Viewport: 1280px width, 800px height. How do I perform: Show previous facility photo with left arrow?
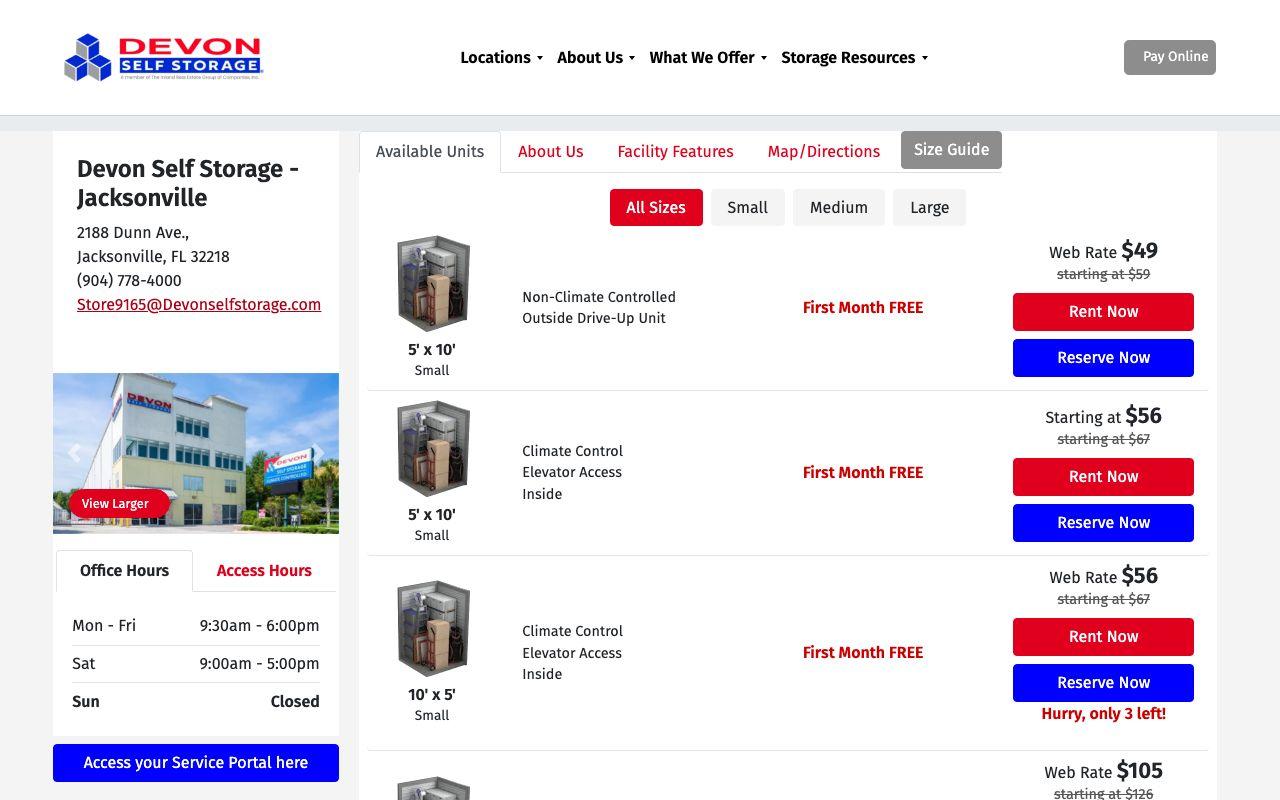[x=74, y=453]
